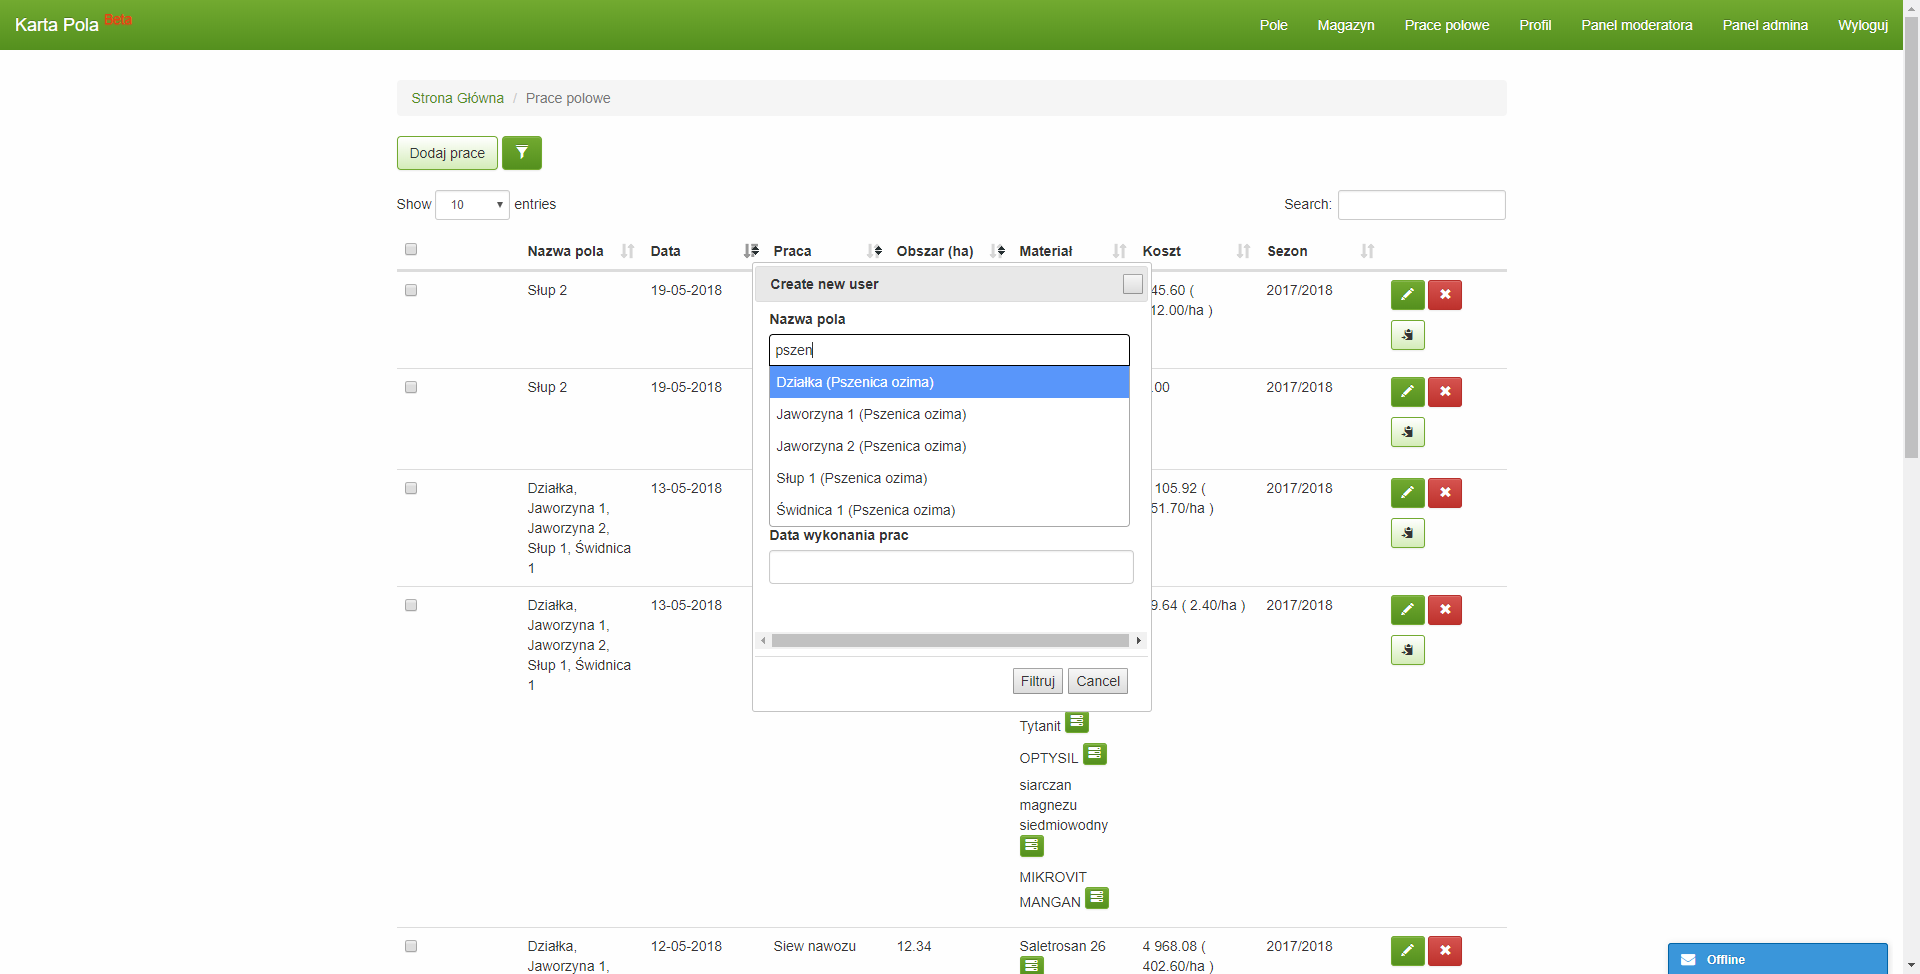Image resolution: width=1920 pixels, height=974 pixels.
Task: Open the Show entries dropdown
Action: tap(472, 205)
